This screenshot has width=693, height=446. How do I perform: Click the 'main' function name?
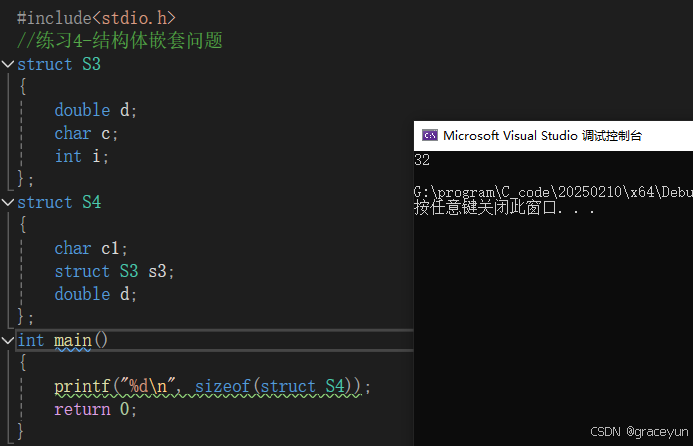point(73,340)
